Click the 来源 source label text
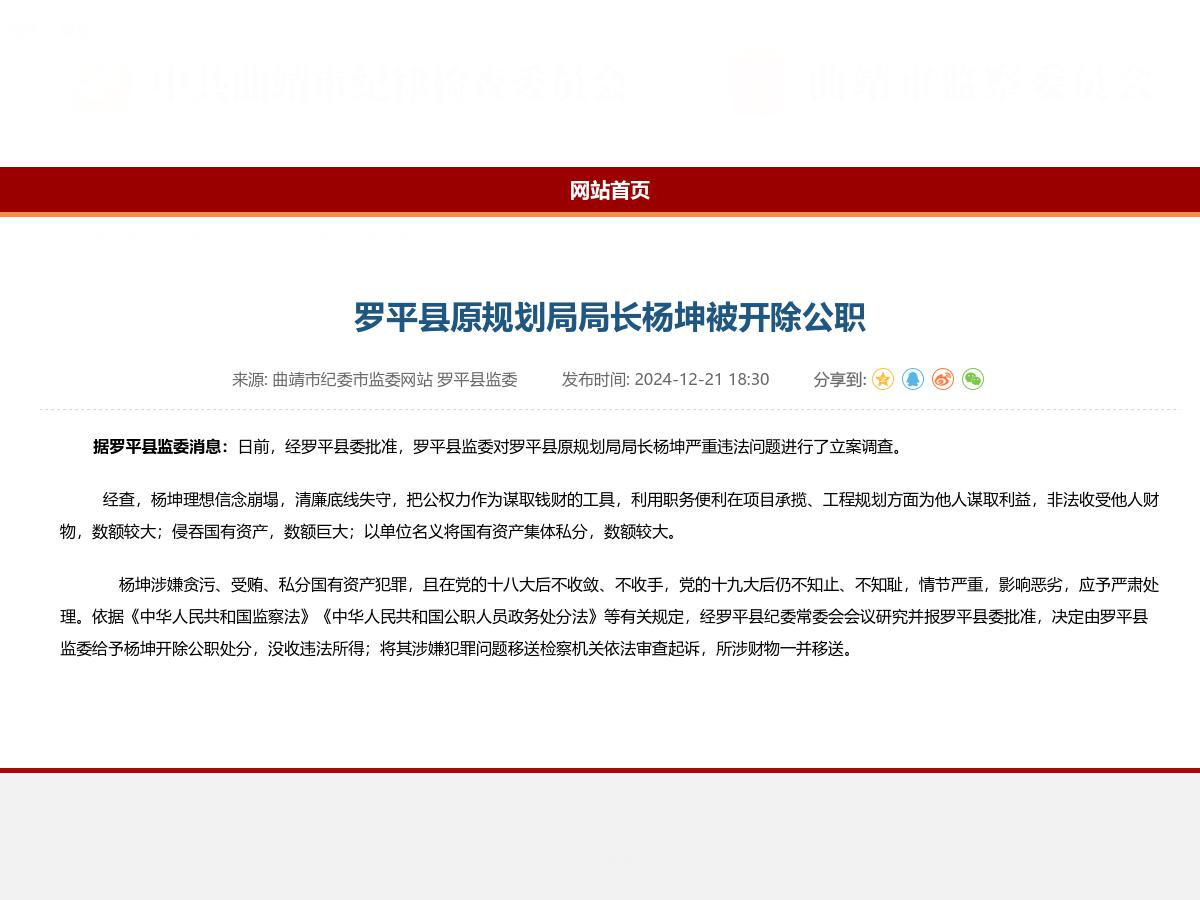Image resolution: width=1200 pixels, height=900 pixels. click(x=251, y=380)
